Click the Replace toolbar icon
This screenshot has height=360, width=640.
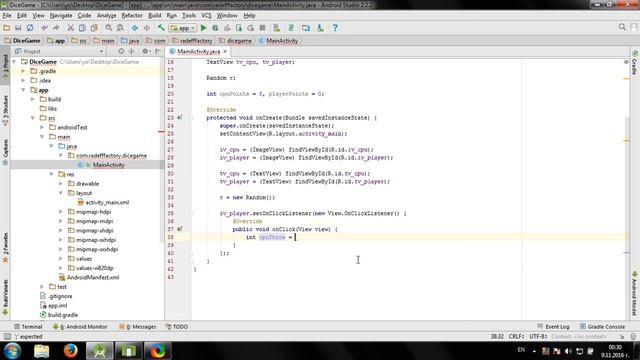(x=120, y=28)
